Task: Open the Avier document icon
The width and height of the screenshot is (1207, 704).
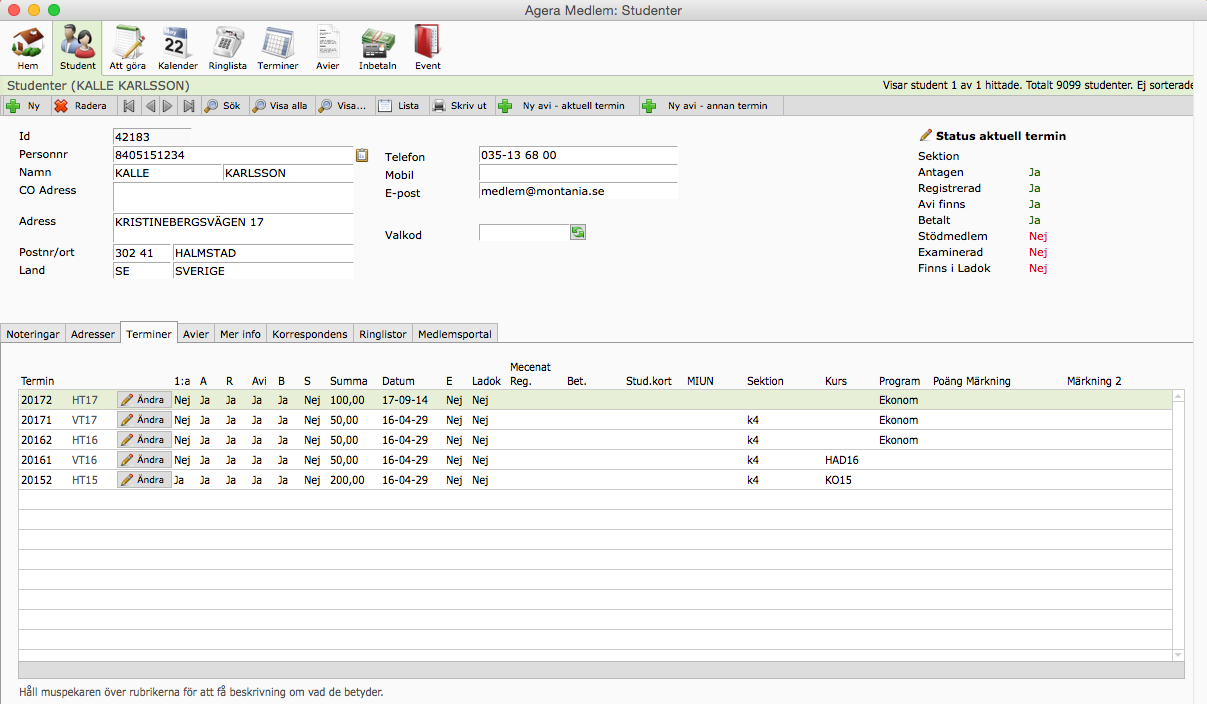Action: tap(328, 48)
